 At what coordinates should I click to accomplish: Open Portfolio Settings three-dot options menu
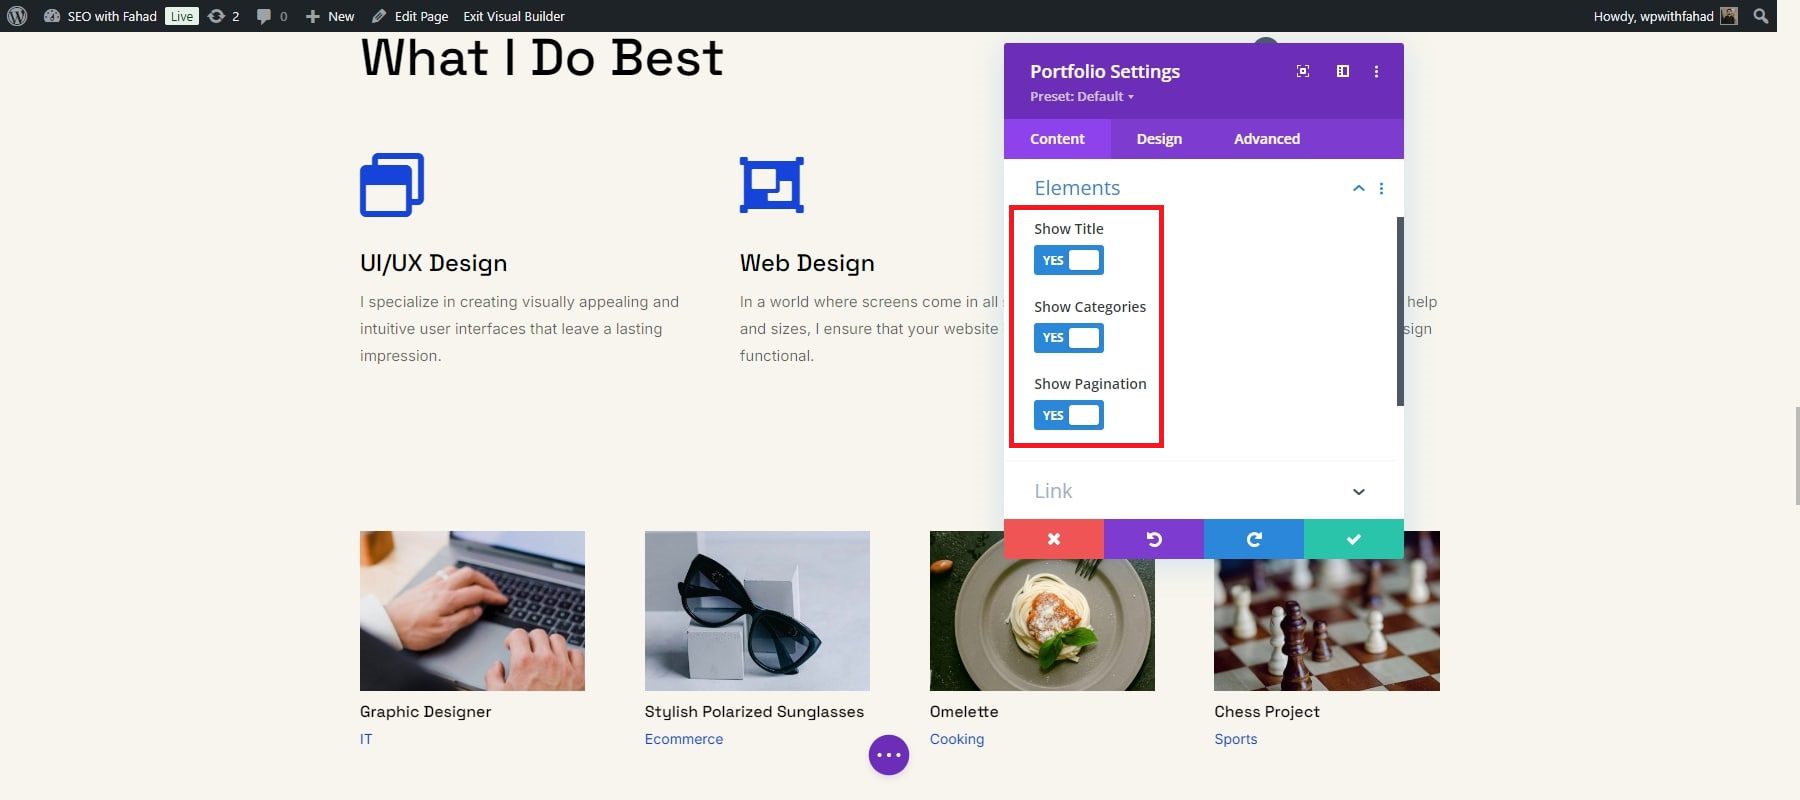1377,71
